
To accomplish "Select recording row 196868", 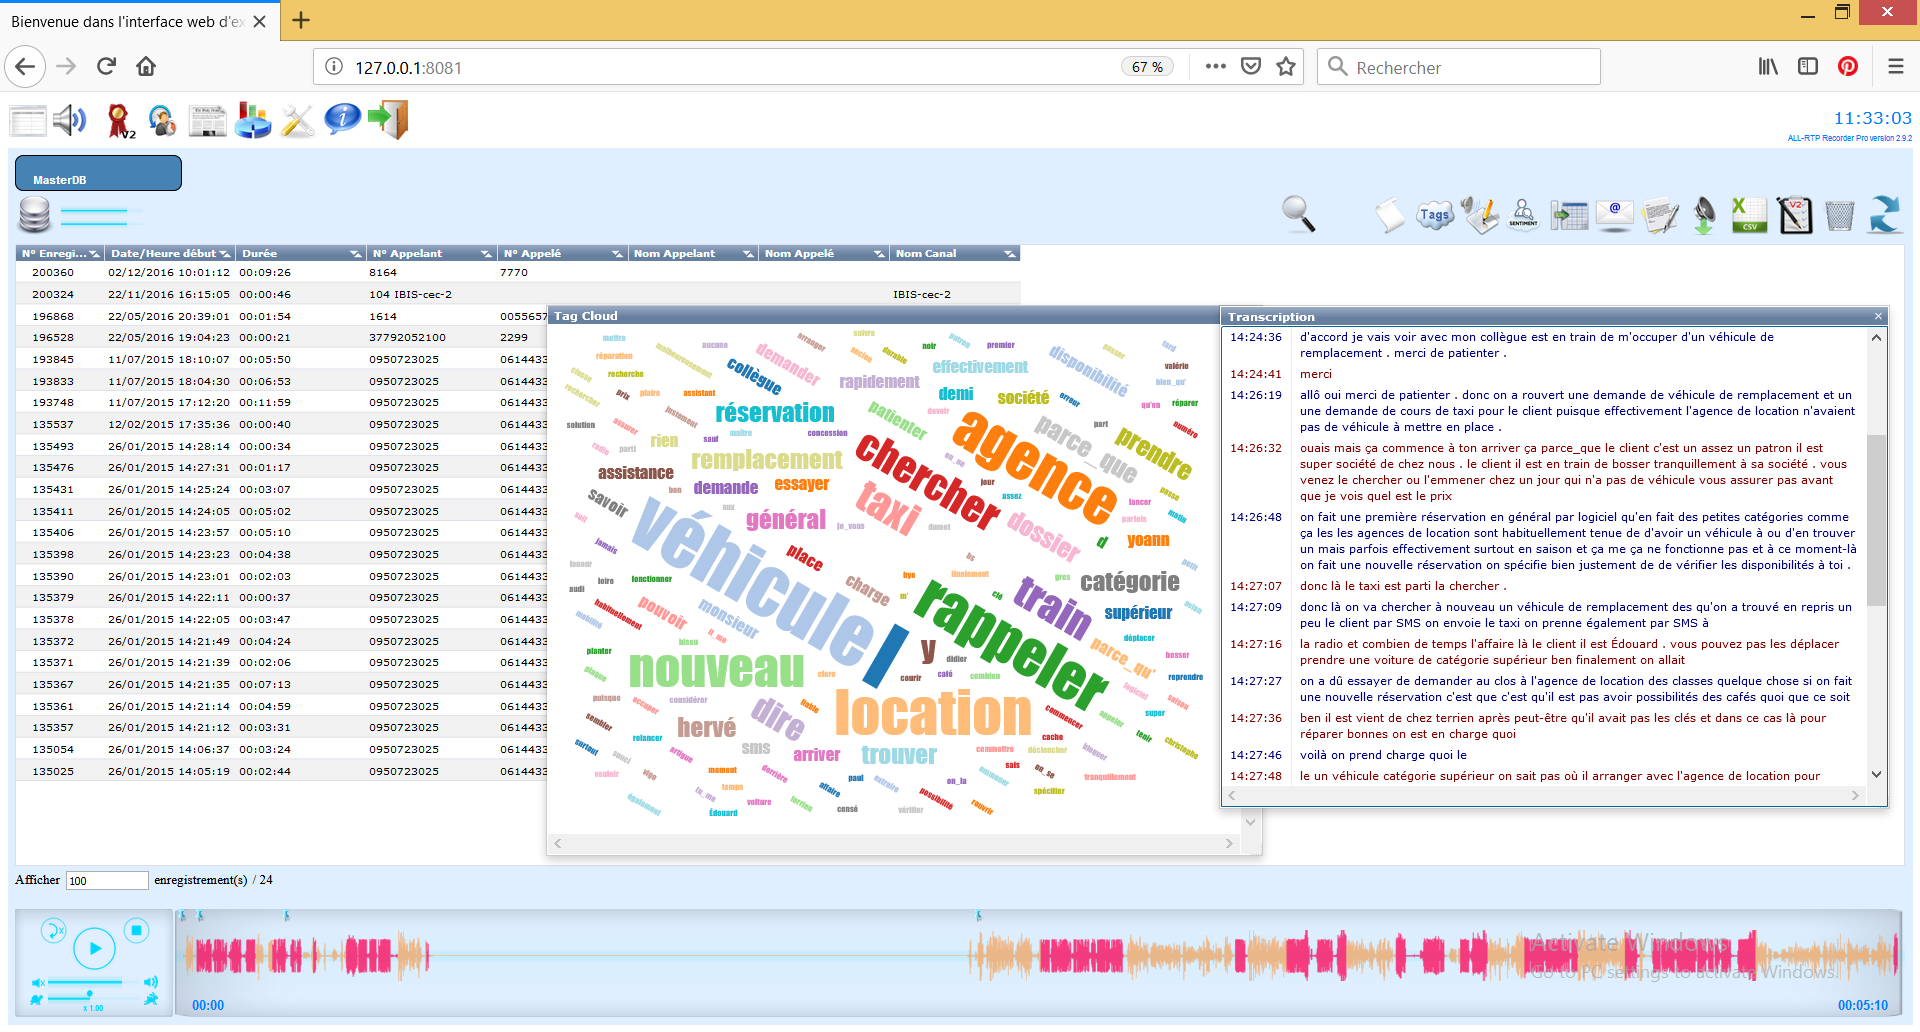I will (x=282, y=316).
